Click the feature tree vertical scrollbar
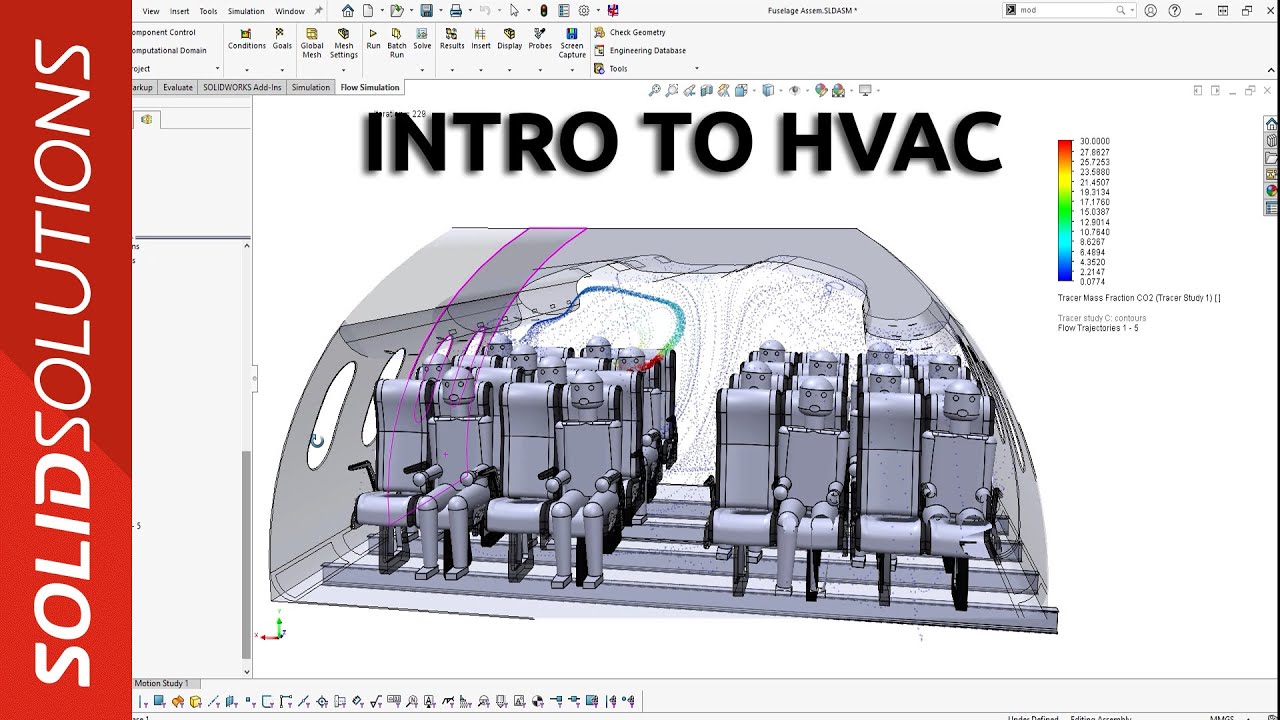 point(246,553)
